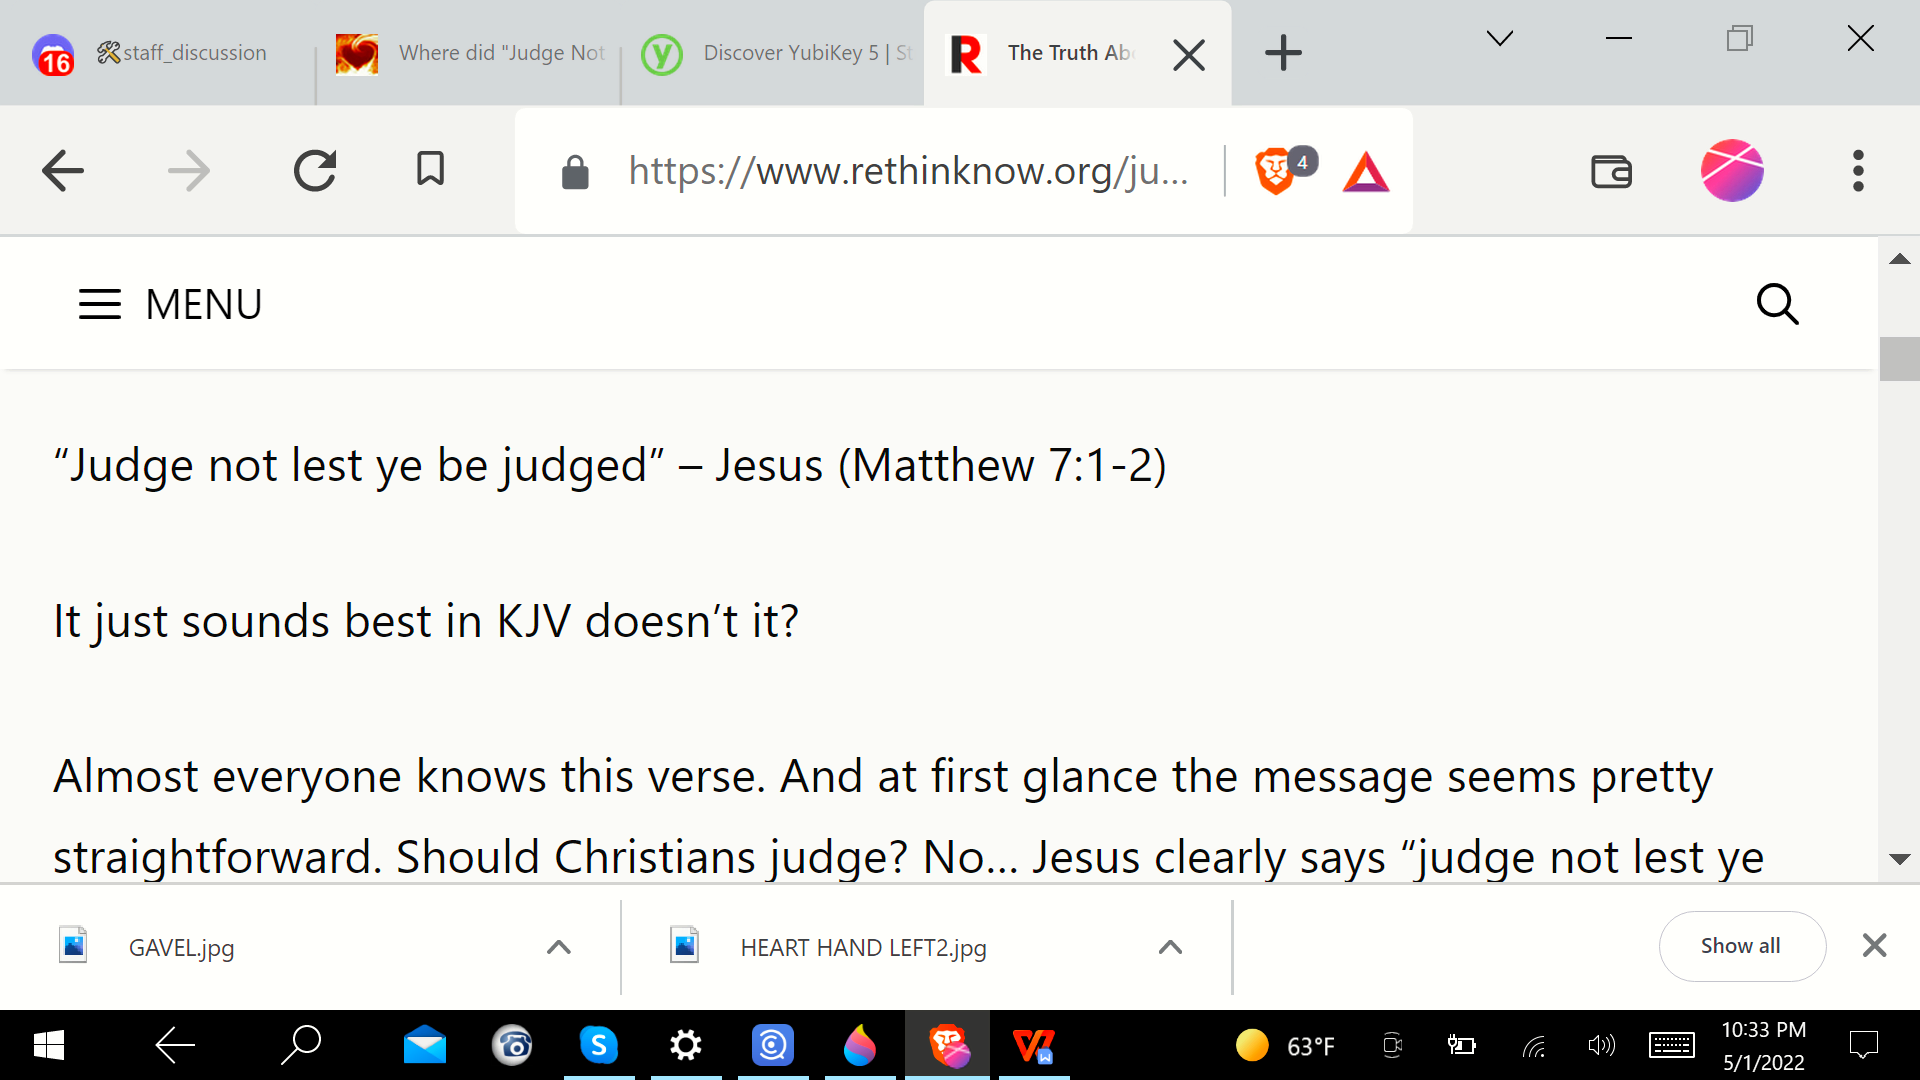Expand the hamburger MENU on the site
Viewport: 1920px width, 1080px height.
click(x=170, y=304)
